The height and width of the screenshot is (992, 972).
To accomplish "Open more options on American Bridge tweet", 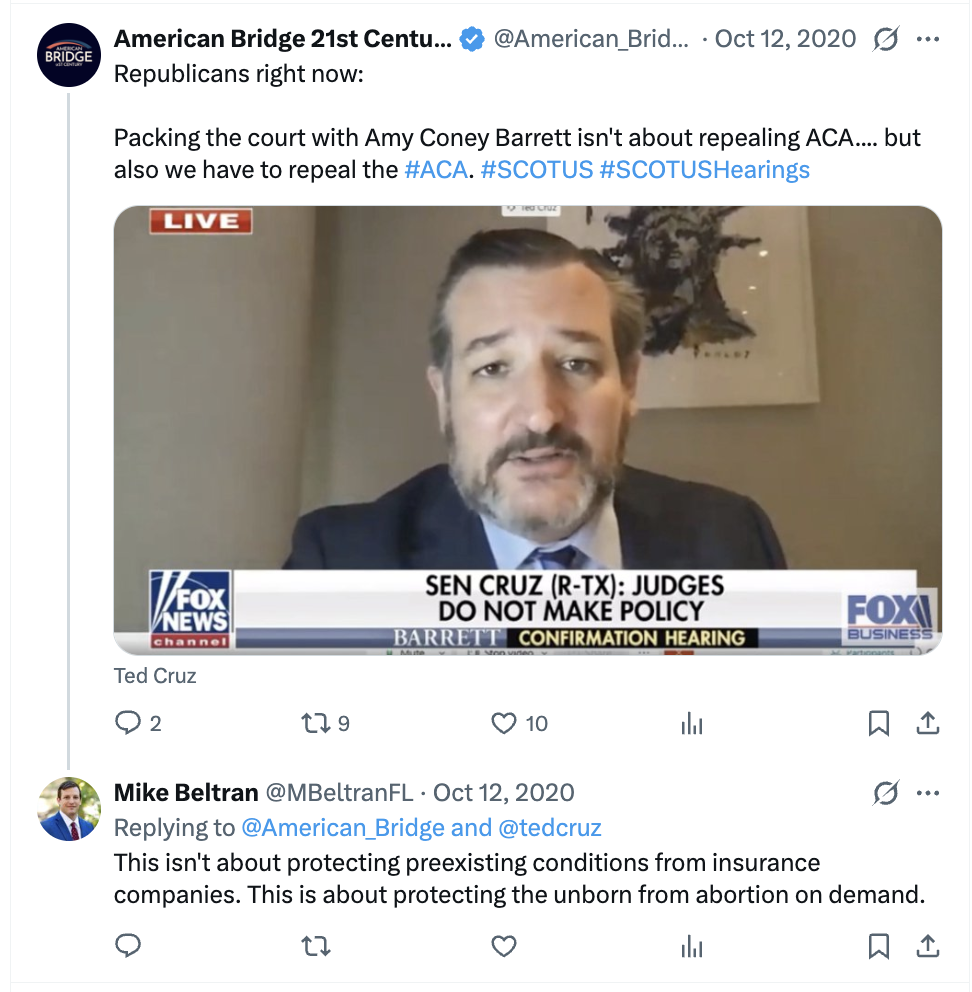I will click(927, 39).
